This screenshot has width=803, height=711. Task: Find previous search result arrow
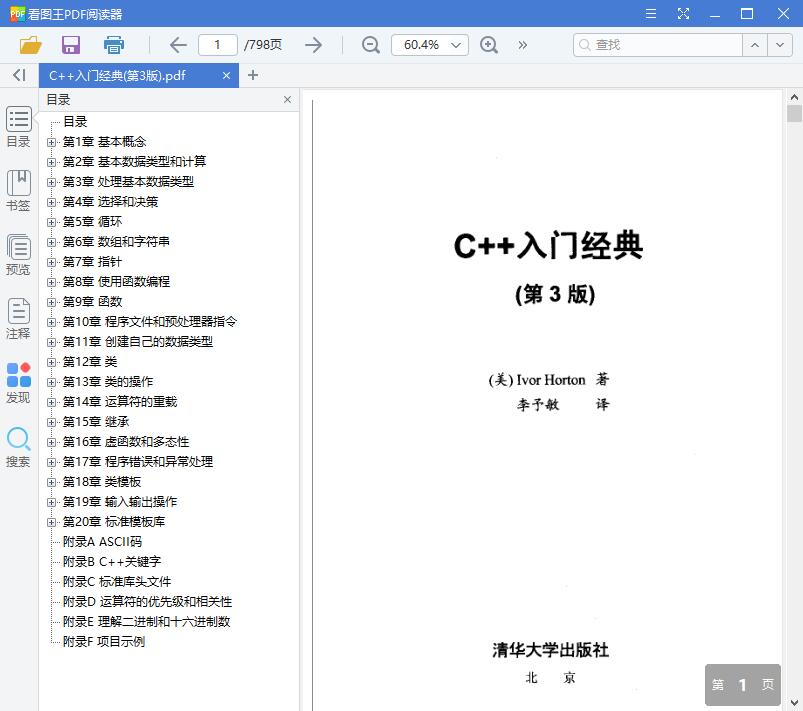click(755, 45)
